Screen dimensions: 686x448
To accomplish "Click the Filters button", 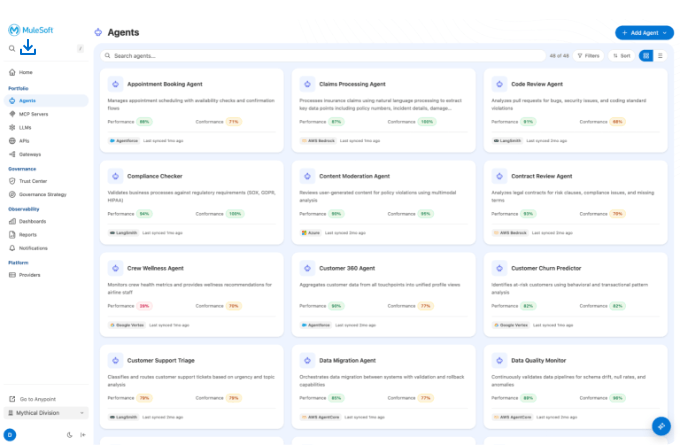I will (x=588, y=56).
